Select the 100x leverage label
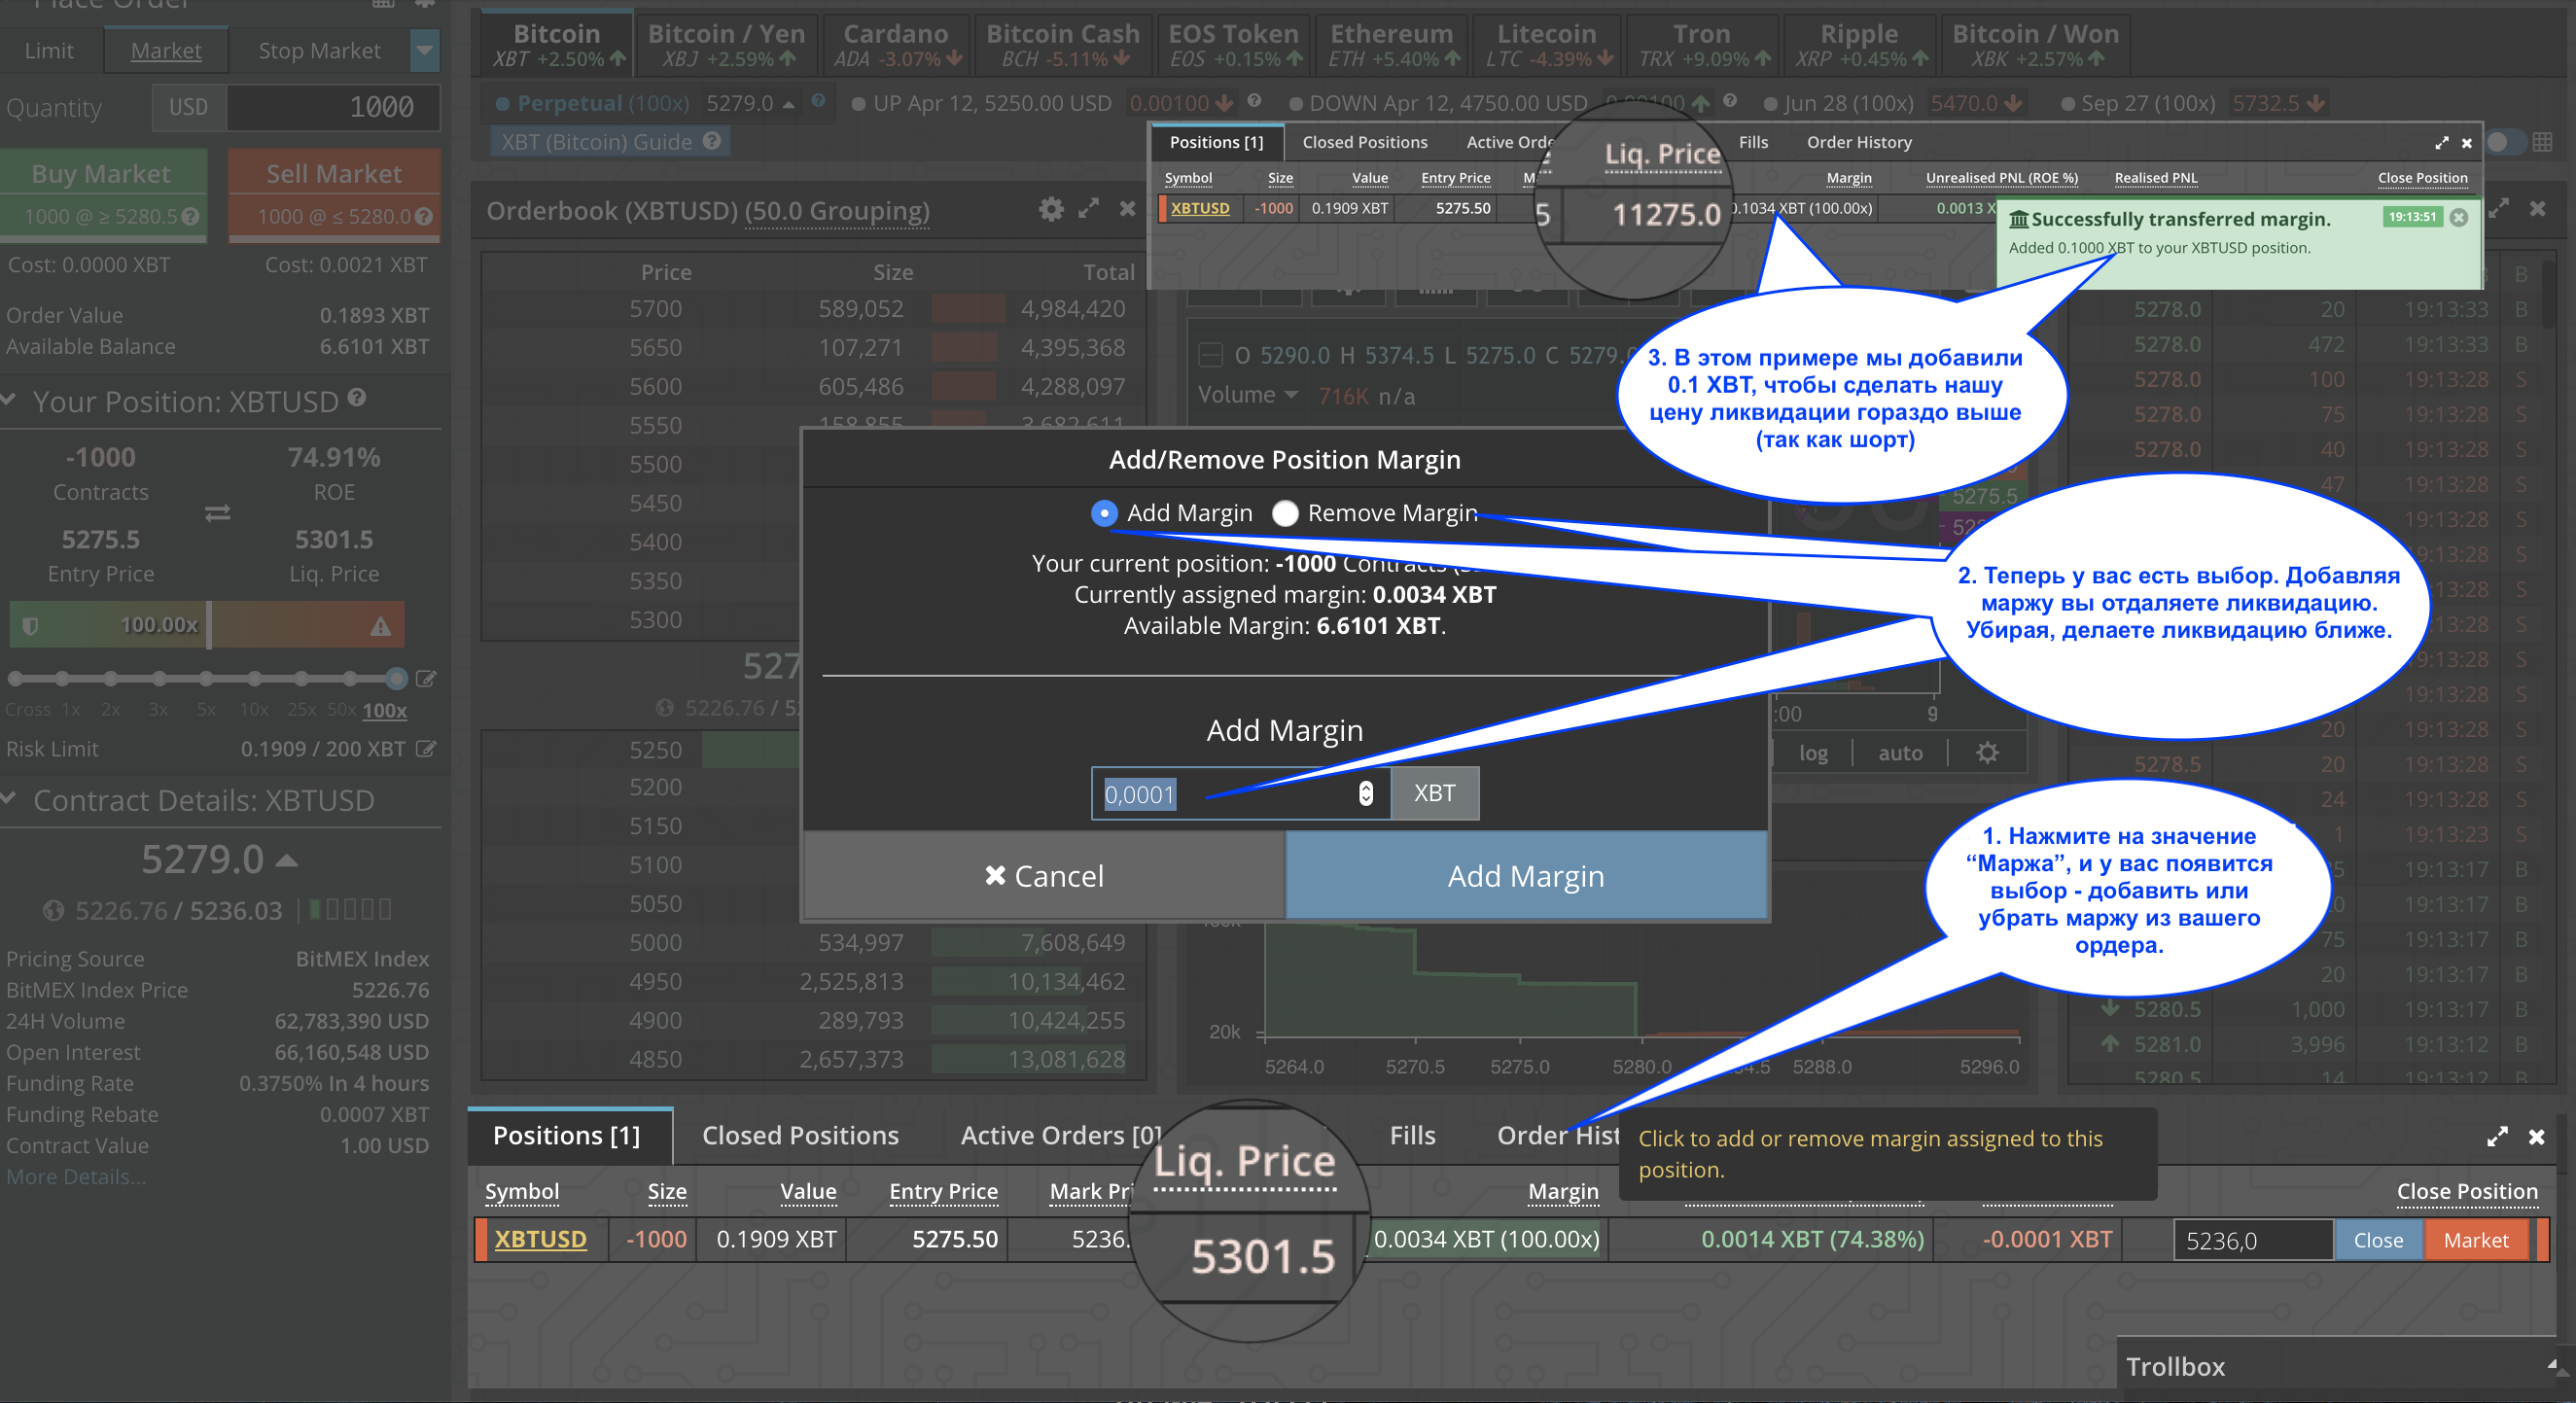This screenshot has height=1403, width=2576. [384, 710]
